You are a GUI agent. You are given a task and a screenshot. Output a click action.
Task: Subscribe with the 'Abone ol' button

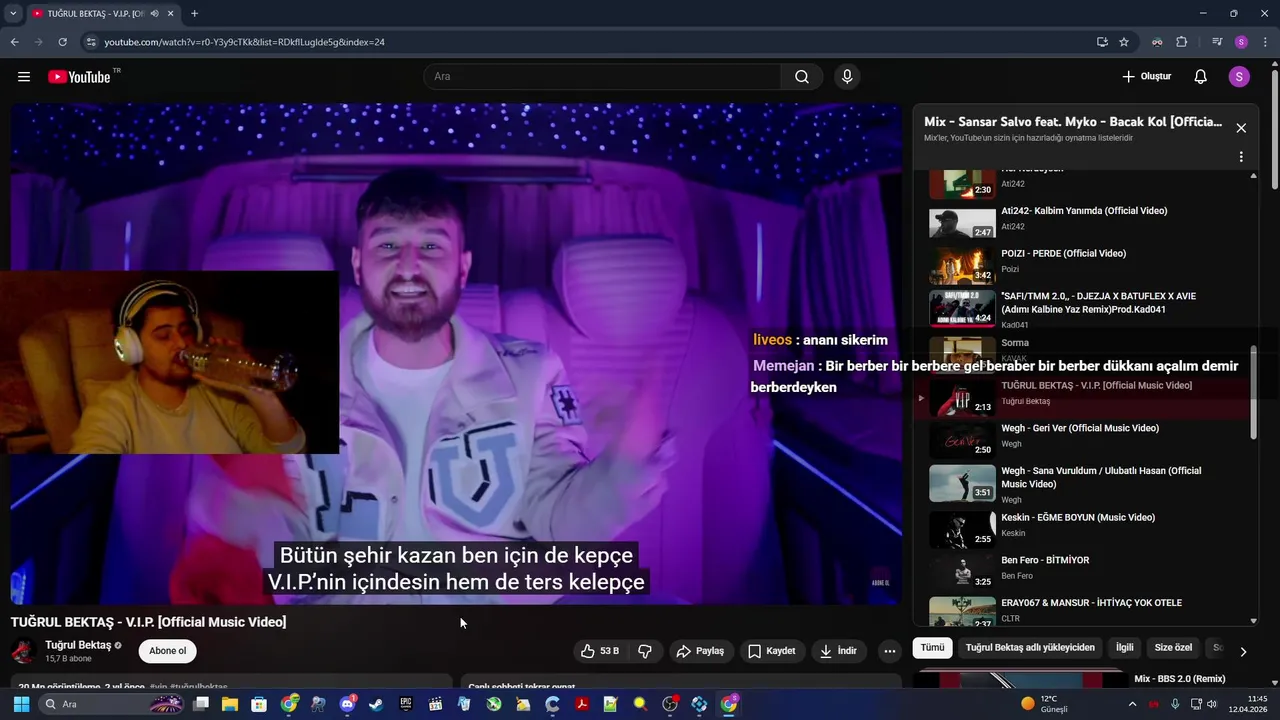(168, 651)
